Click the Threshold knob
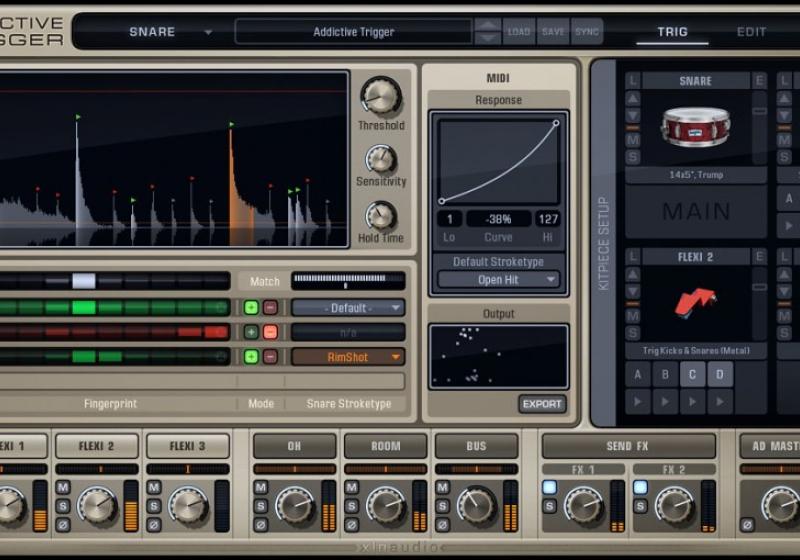 [380, 96]
